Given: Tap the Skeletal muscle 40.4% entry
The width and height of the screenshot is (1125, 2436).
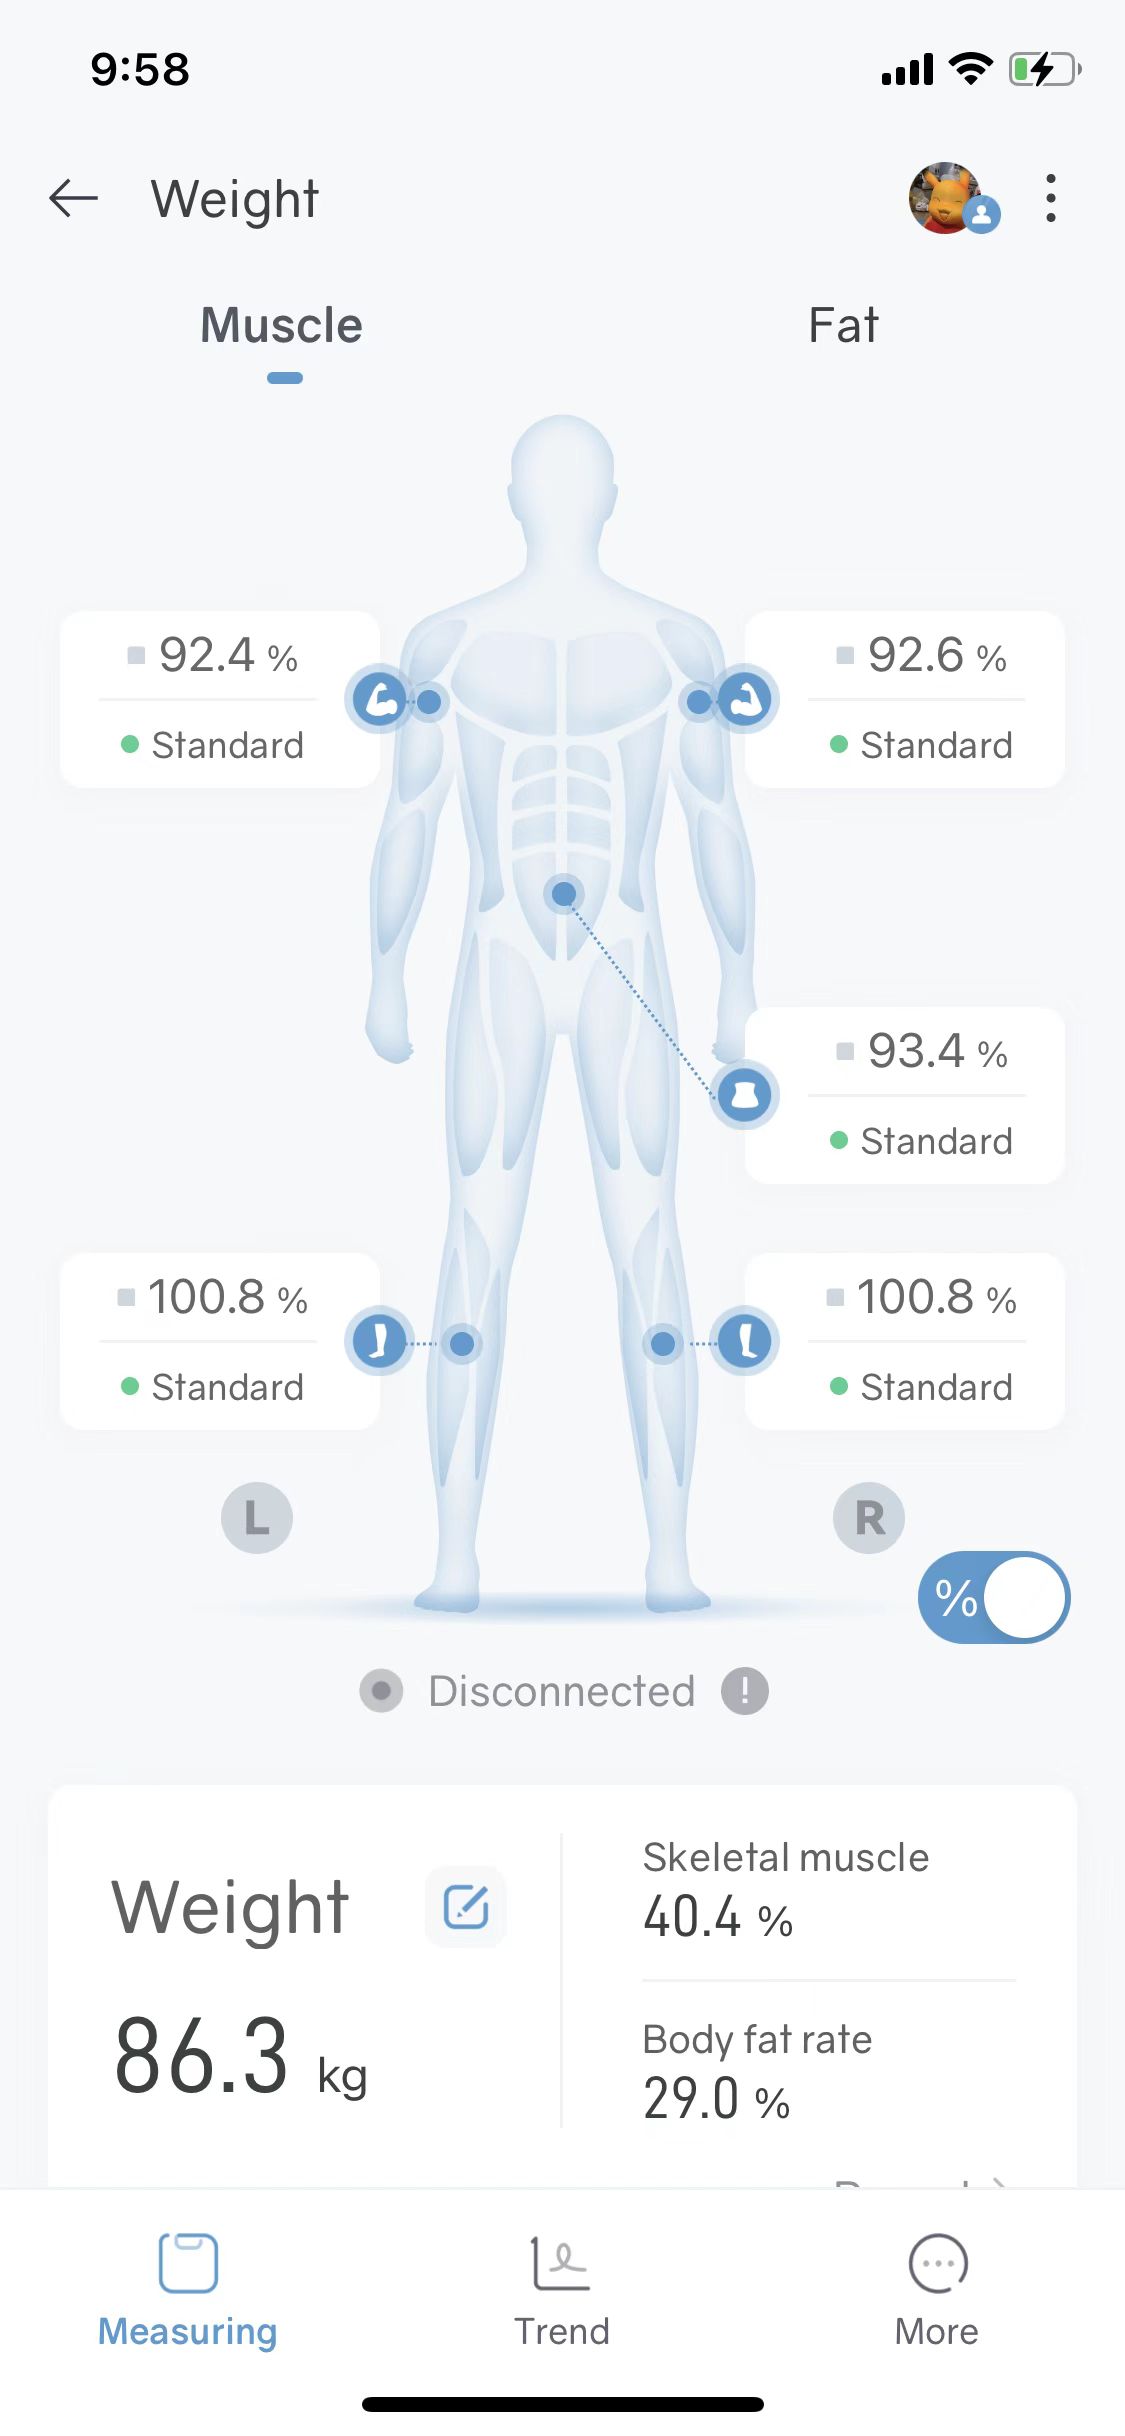Looking at the screenshot, I should pos(786,1890).
